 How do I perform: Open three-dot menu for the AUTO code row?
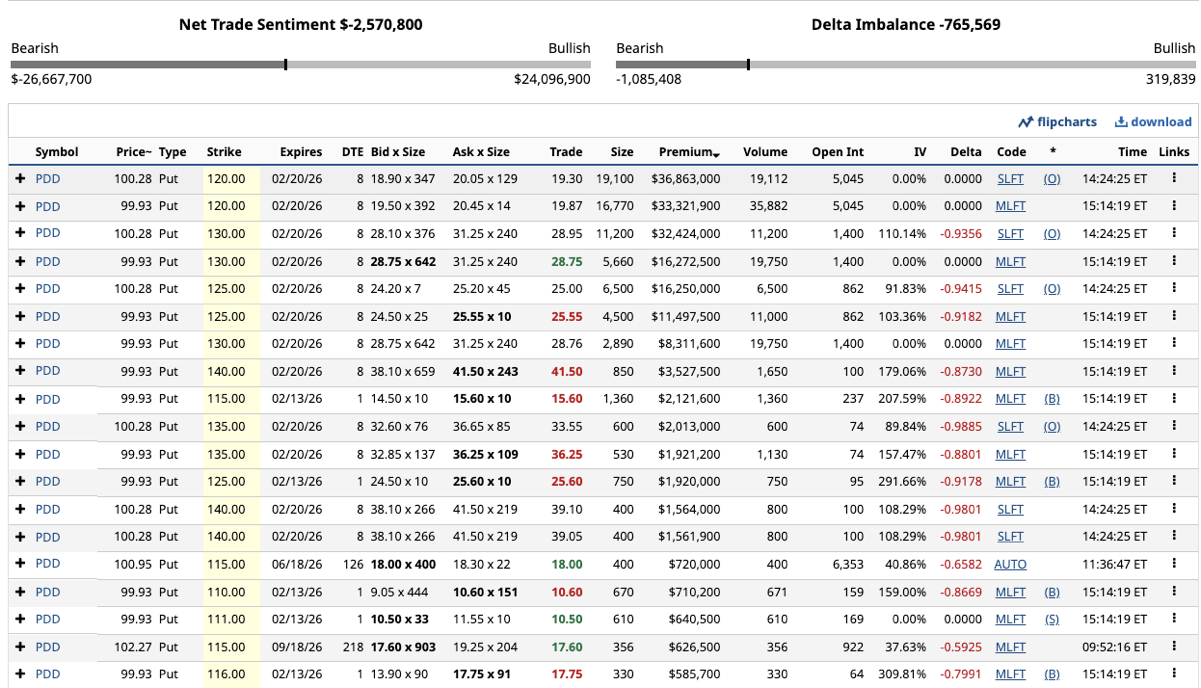[x=1174, y=564]
